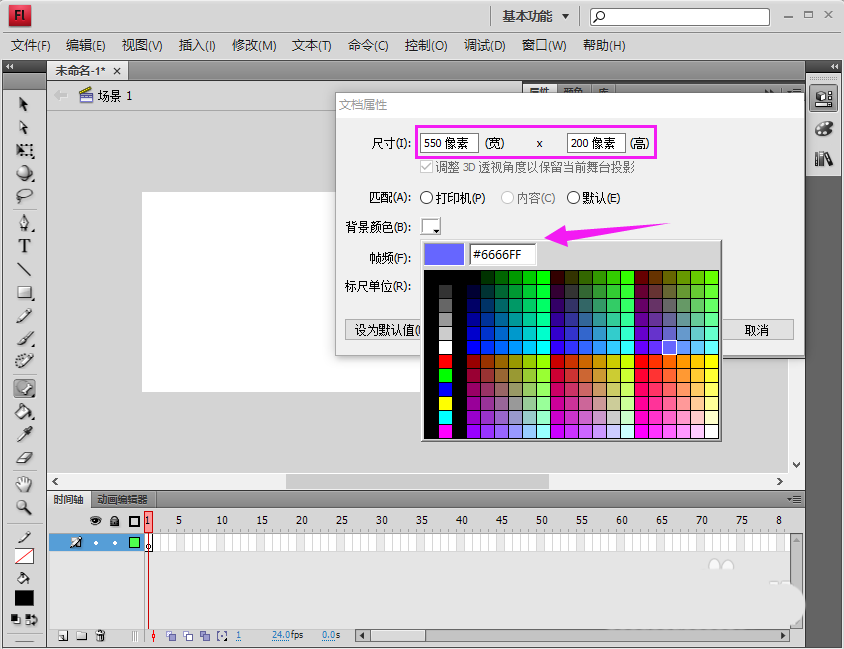This screenshot has width=844, height=649.
Task: Select the 默认(E) radio button
Action: click(x=573, y=198)
